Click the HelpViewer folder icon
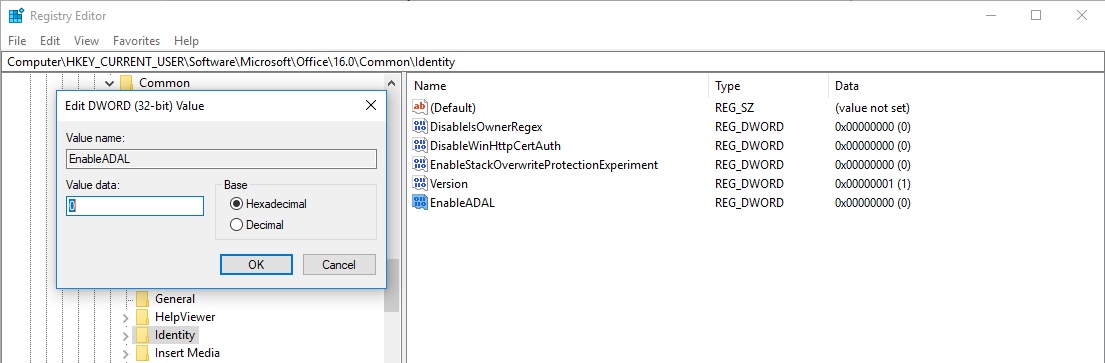1105x363 pixels. coord(142,317)
